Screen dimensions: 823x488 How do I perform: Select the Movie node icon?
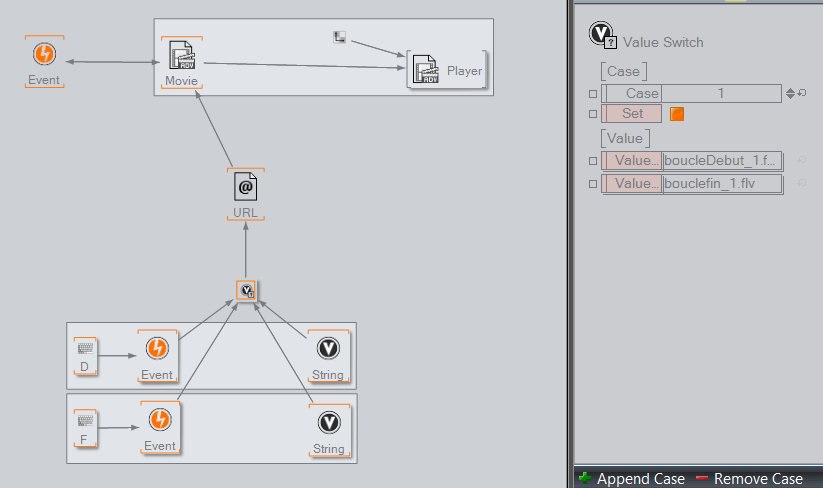(181, 58)
